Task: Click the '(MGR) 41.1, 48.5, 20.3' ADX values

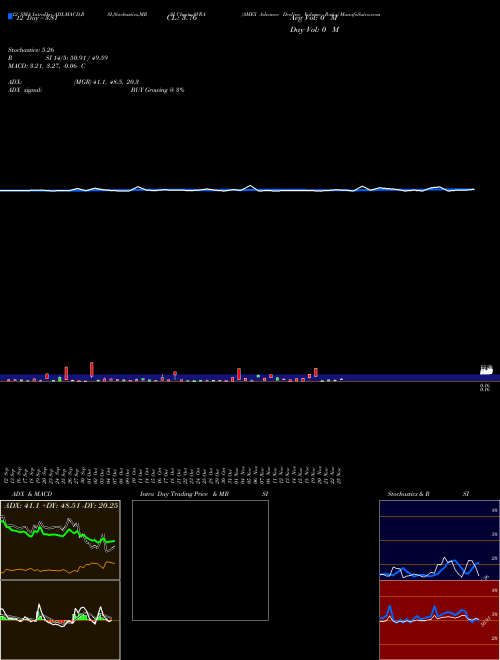Action: (106, 82)
